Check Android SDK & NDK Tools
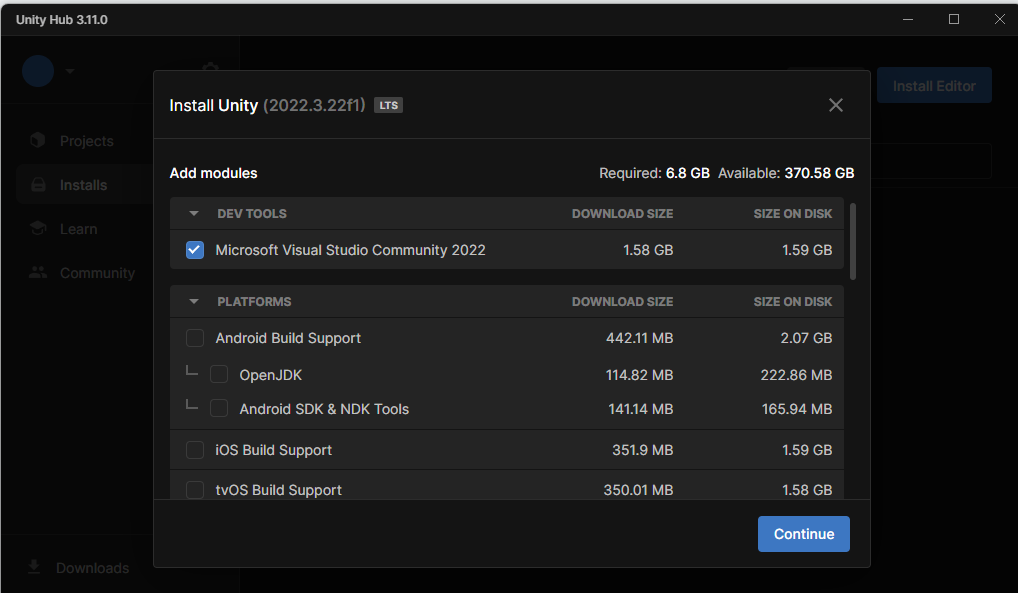Image resolution: width=1018 pixels, height=593 pixels. coord(219,409)
